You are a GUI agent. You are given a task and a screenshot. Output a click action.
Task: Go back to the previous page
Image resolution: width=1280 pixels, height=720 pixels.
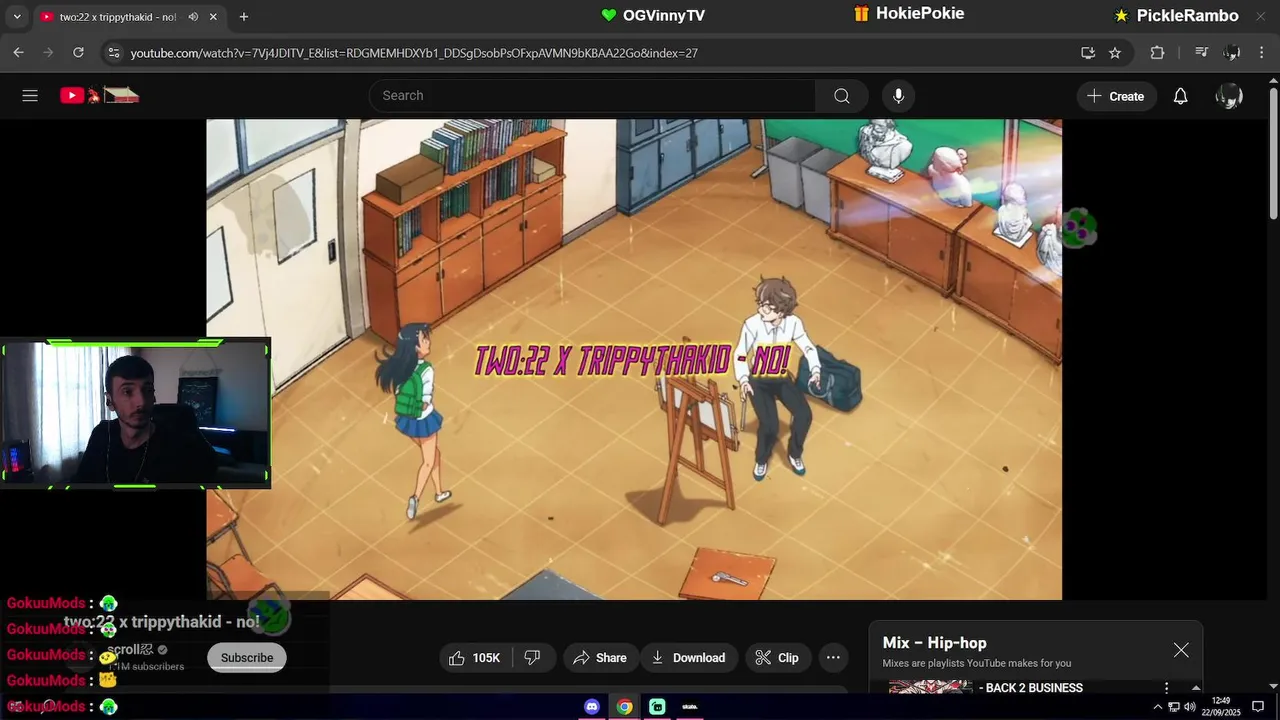click(x=18, y=53)
